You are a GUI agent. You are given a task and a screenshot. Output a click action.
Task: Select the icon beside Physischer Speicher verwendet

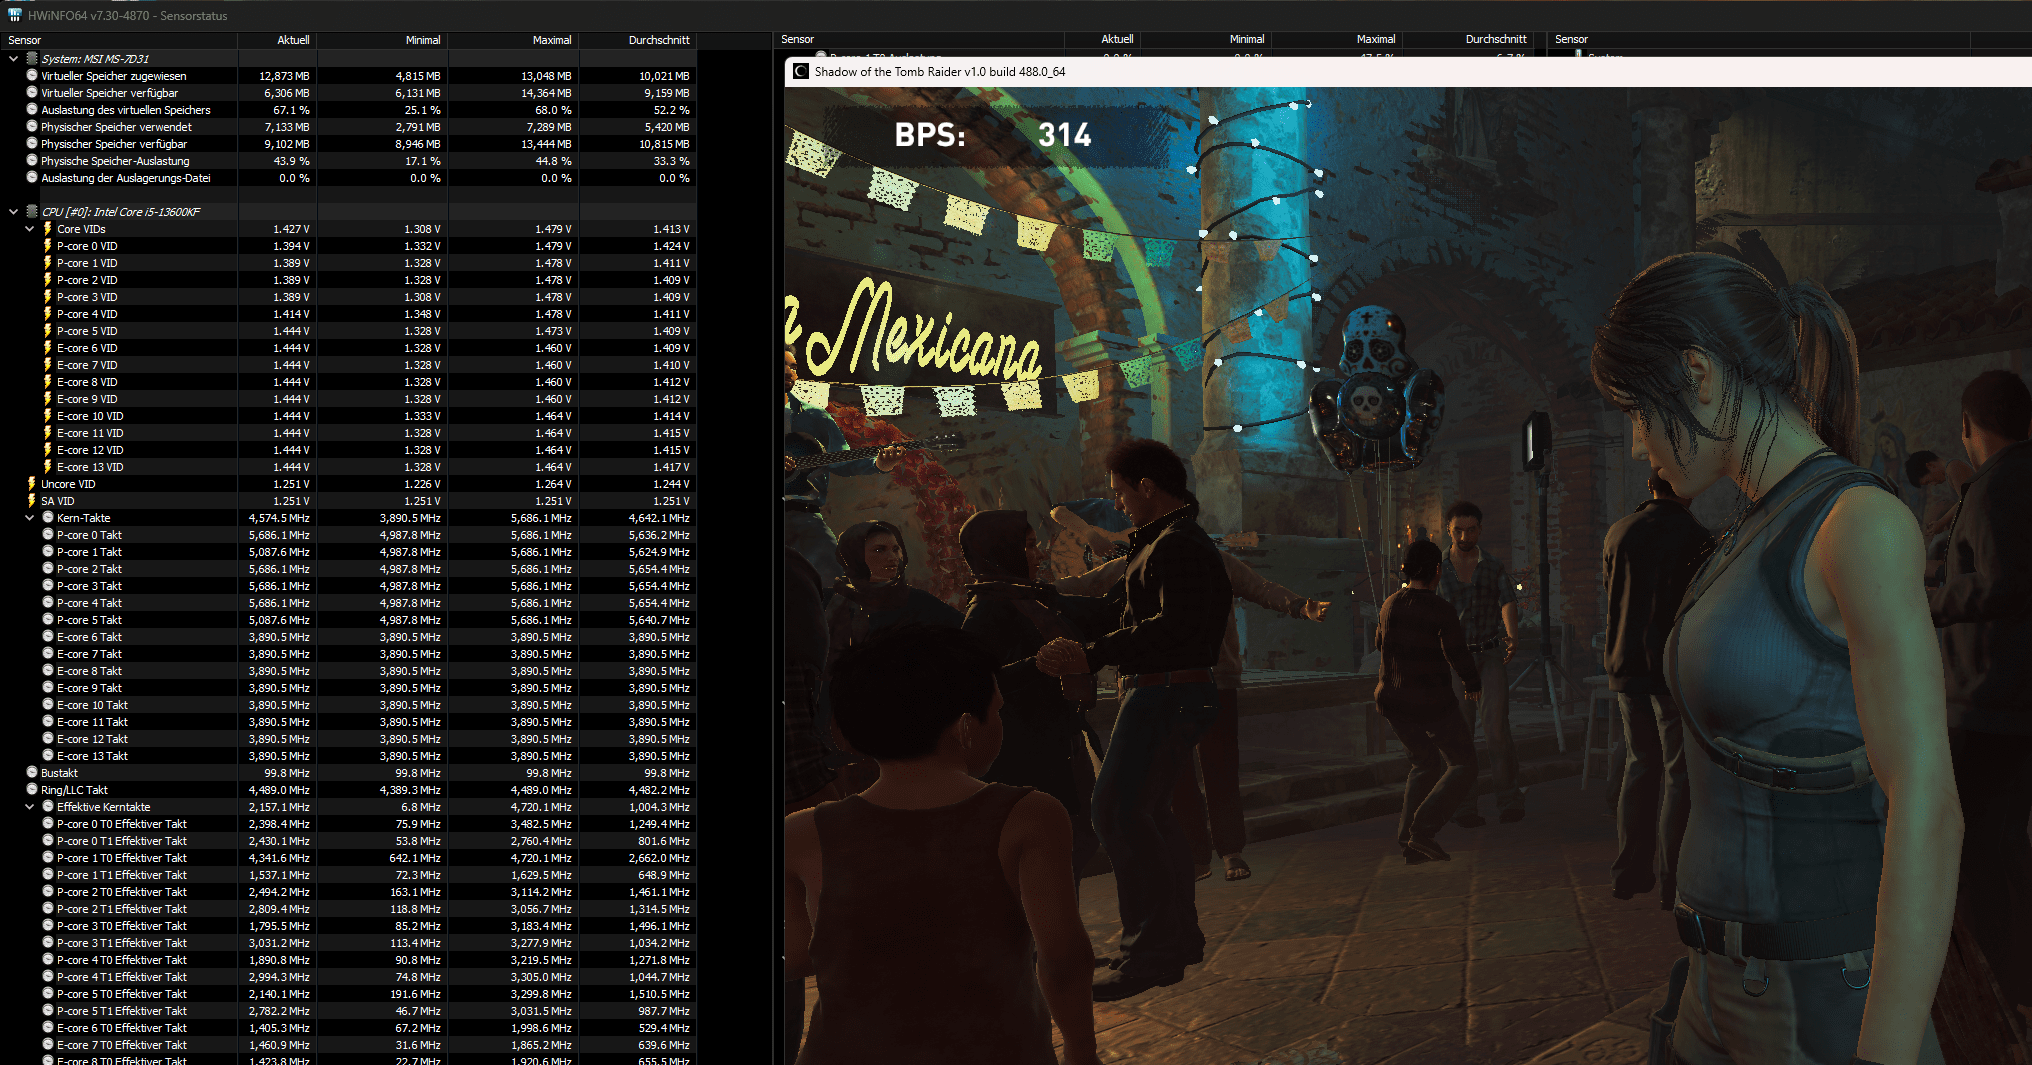(x=32, y=126)
